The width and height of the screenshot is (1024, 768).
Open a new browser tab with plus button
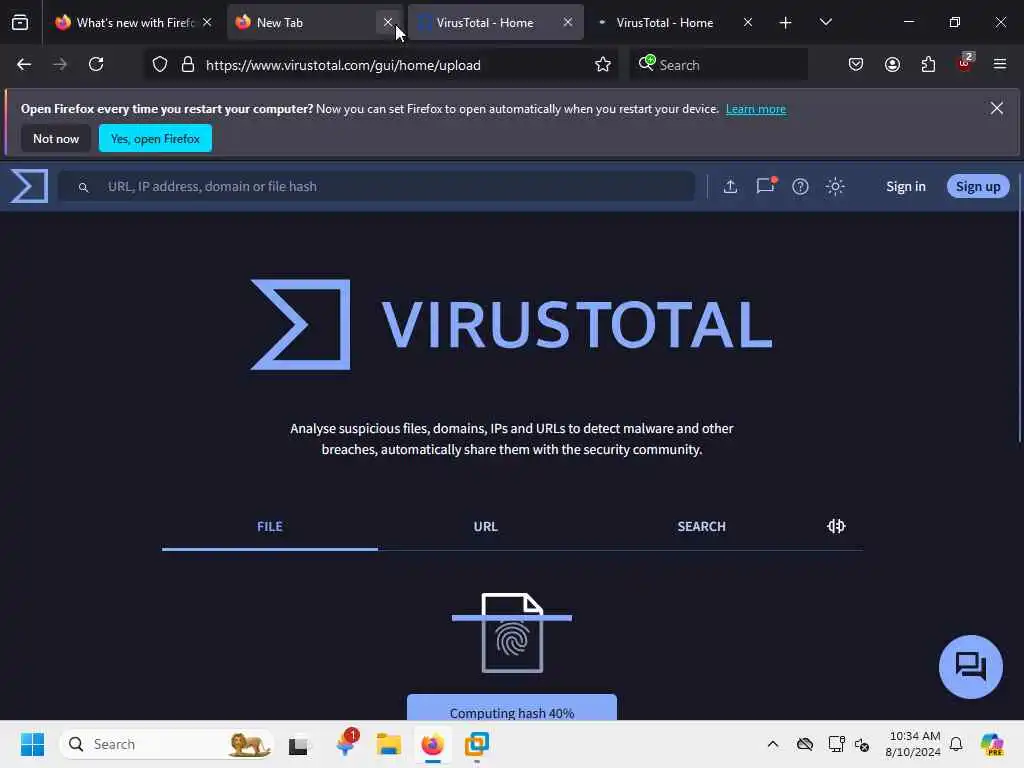coord(786,23)
